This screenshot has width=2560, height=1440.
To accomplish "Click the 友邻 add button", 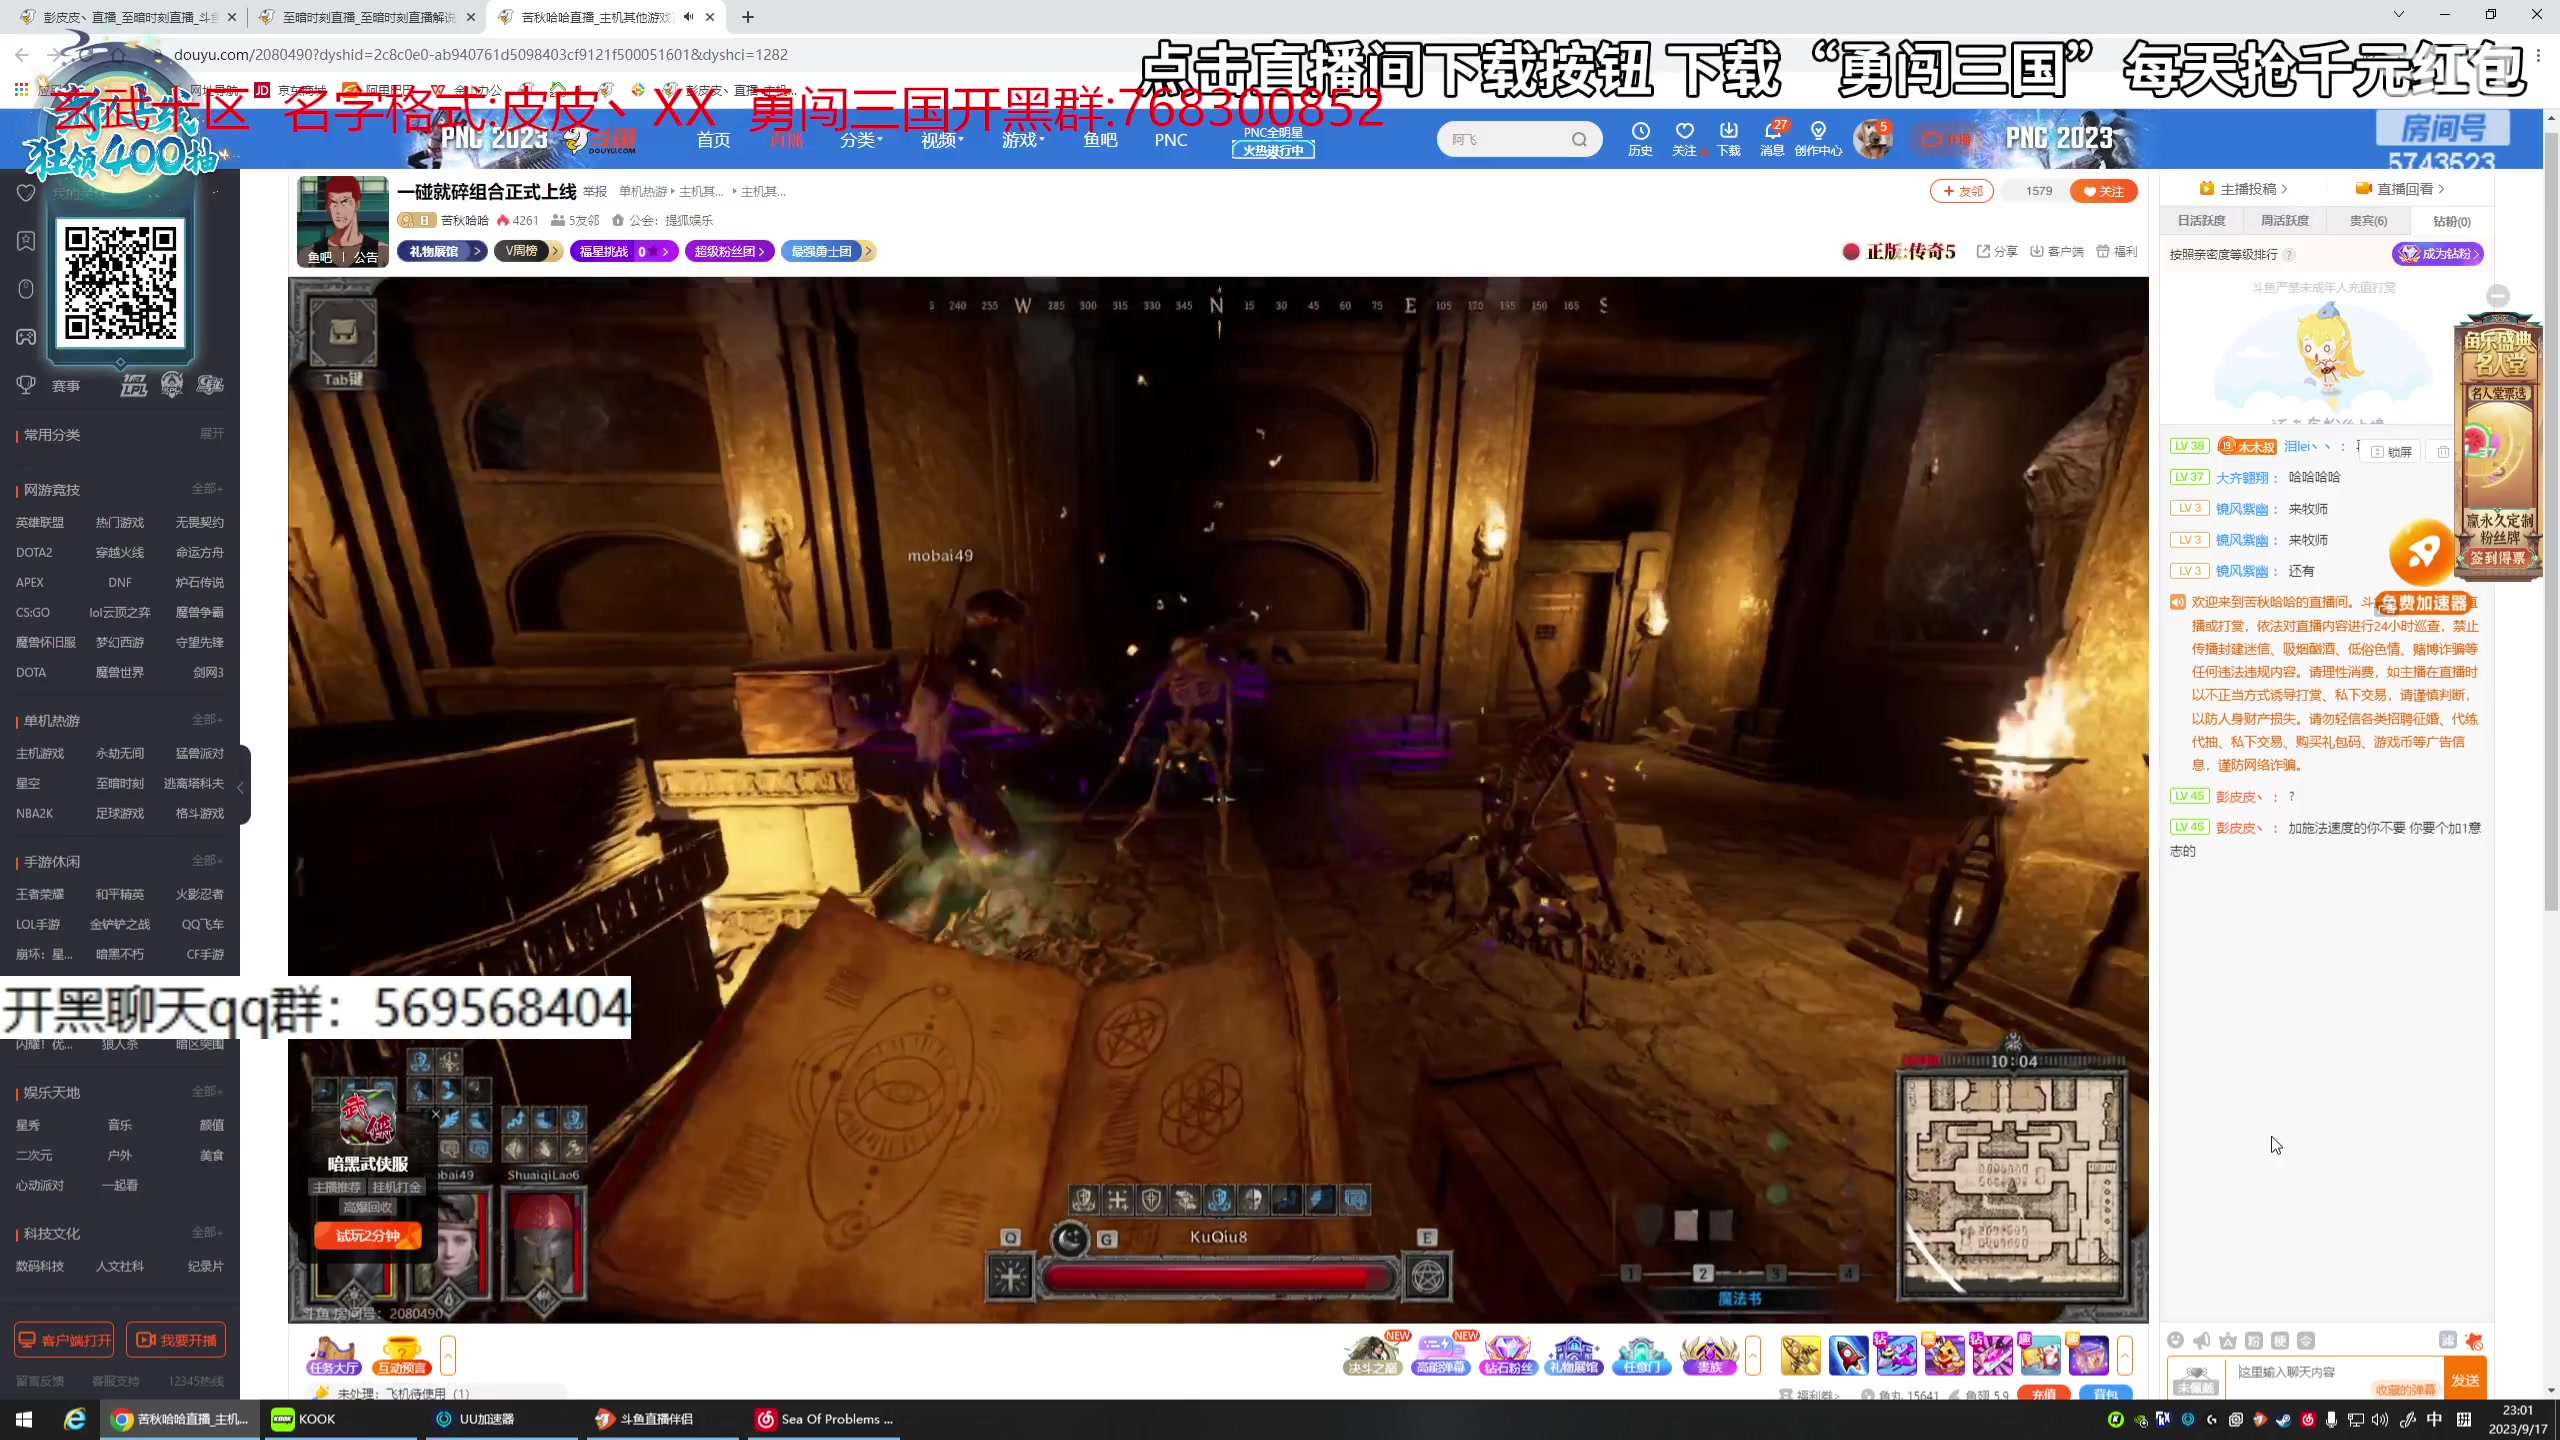I will pyautogui.click(x=1962, y=191).
